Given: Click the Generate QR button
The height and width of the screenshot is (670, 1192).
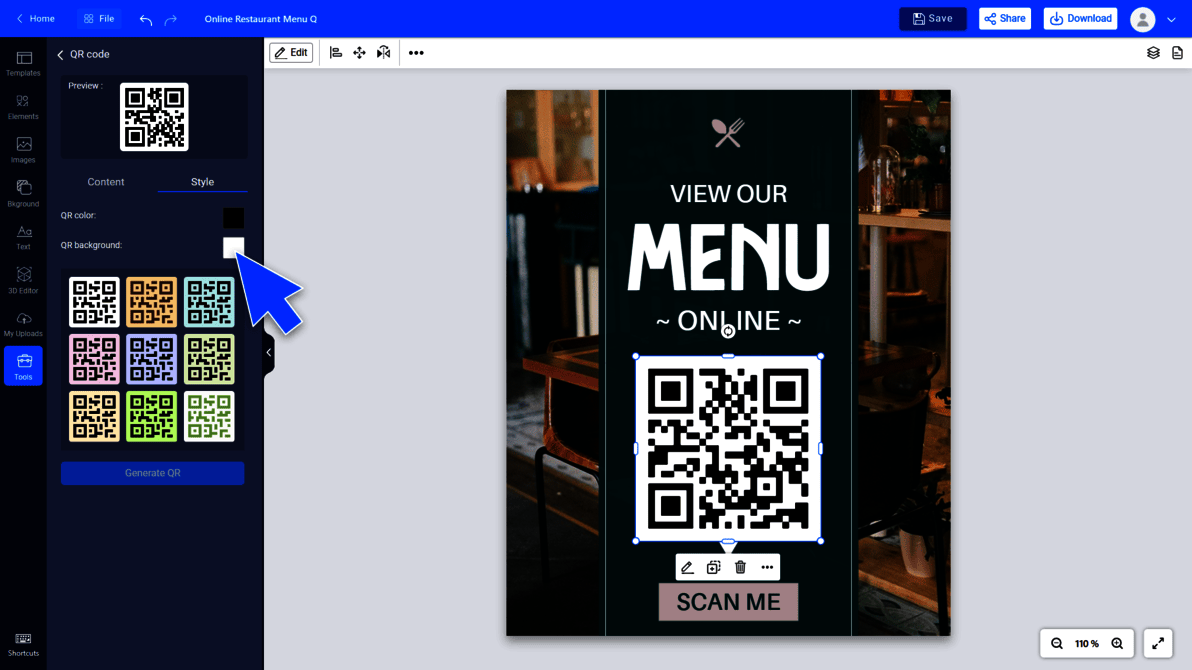Looking at the screenshot, I should [152, 472].
